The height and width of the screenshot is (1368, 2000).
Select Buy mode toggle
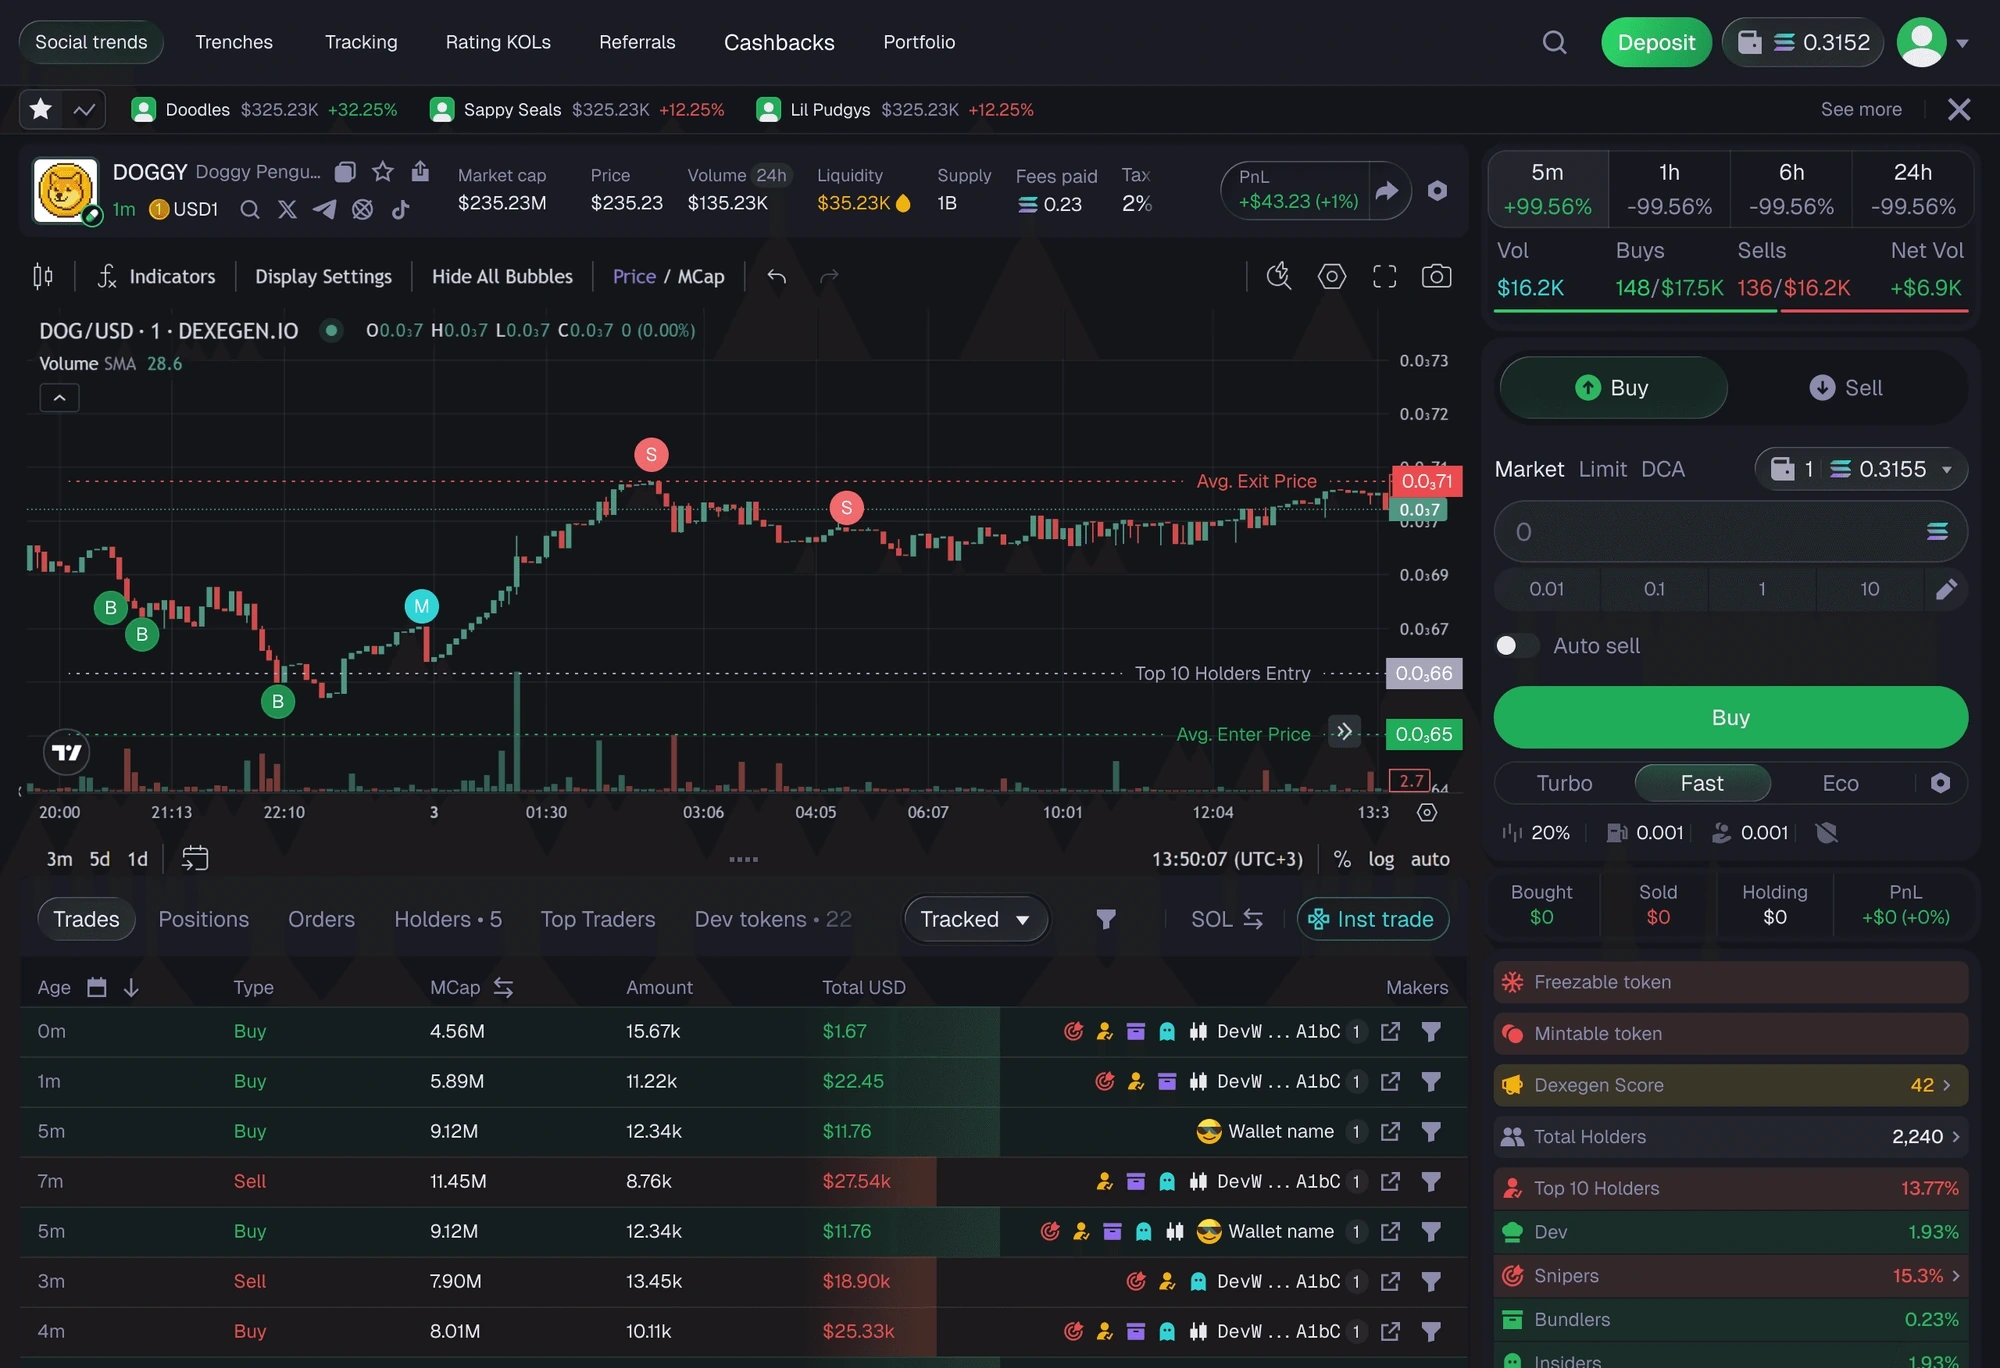point(1613,388)
